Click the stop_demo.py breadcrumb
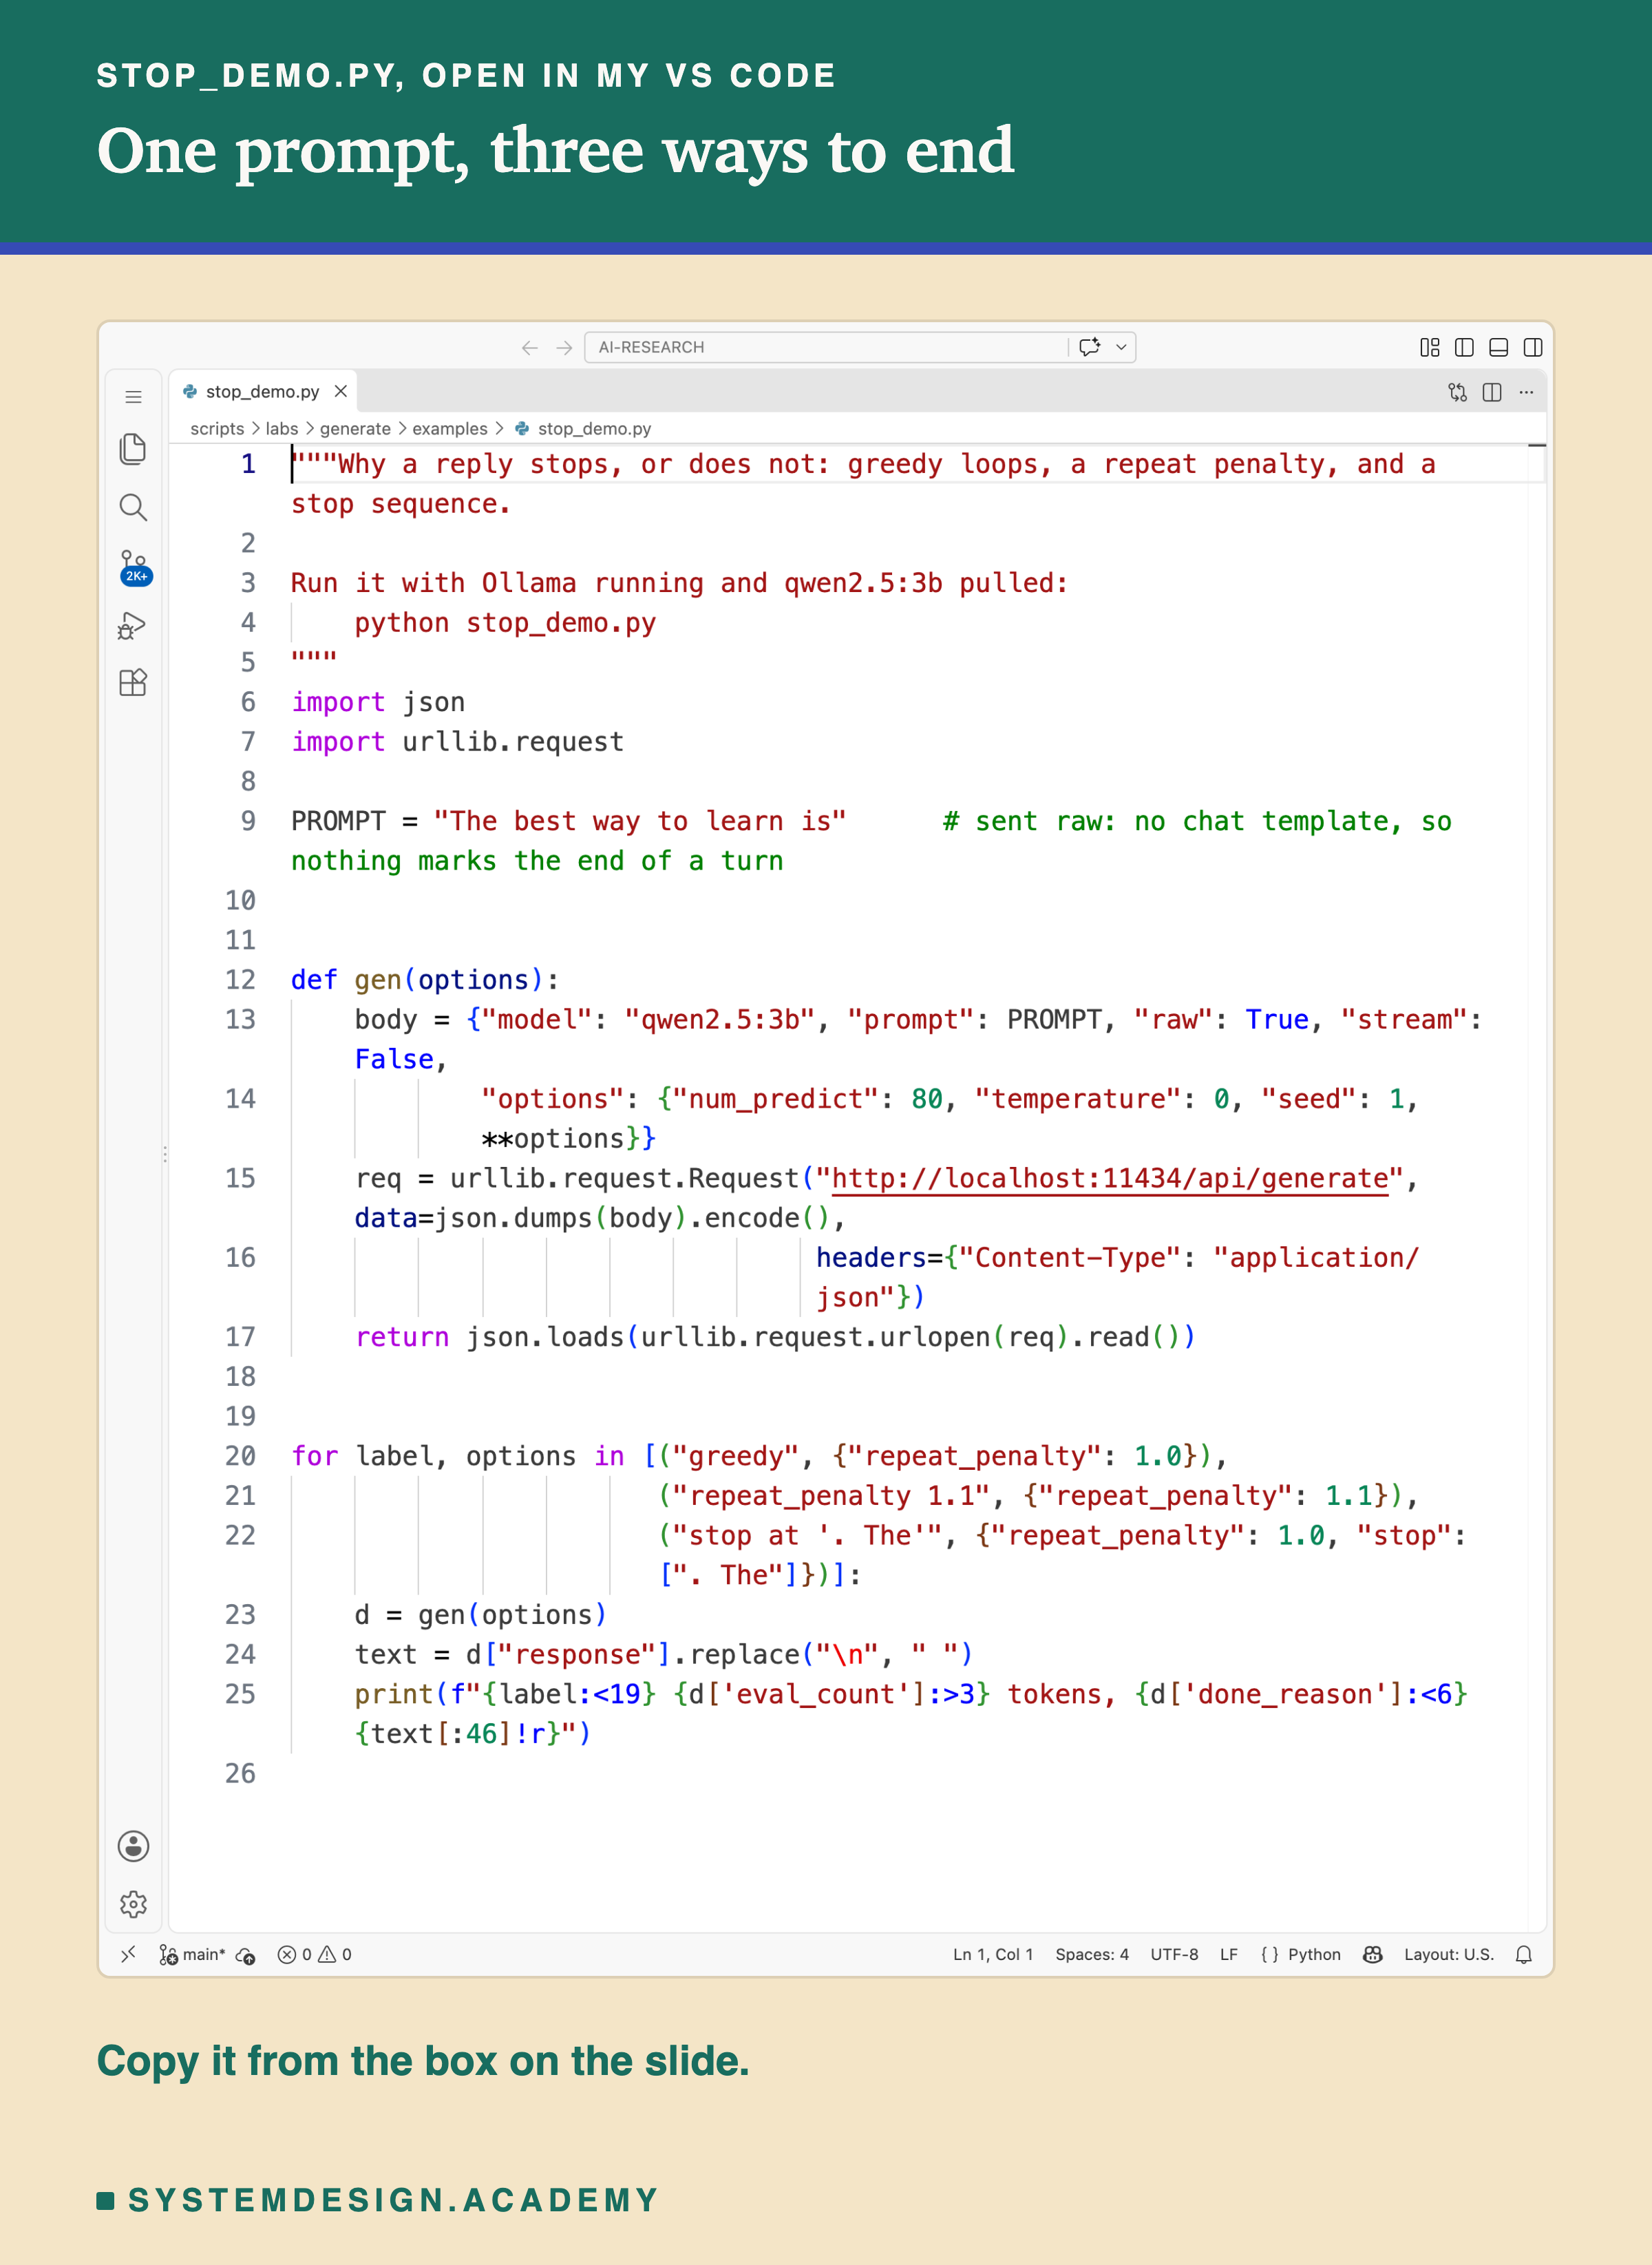Screen dimensions: 1652x2265 pos(583,429)
